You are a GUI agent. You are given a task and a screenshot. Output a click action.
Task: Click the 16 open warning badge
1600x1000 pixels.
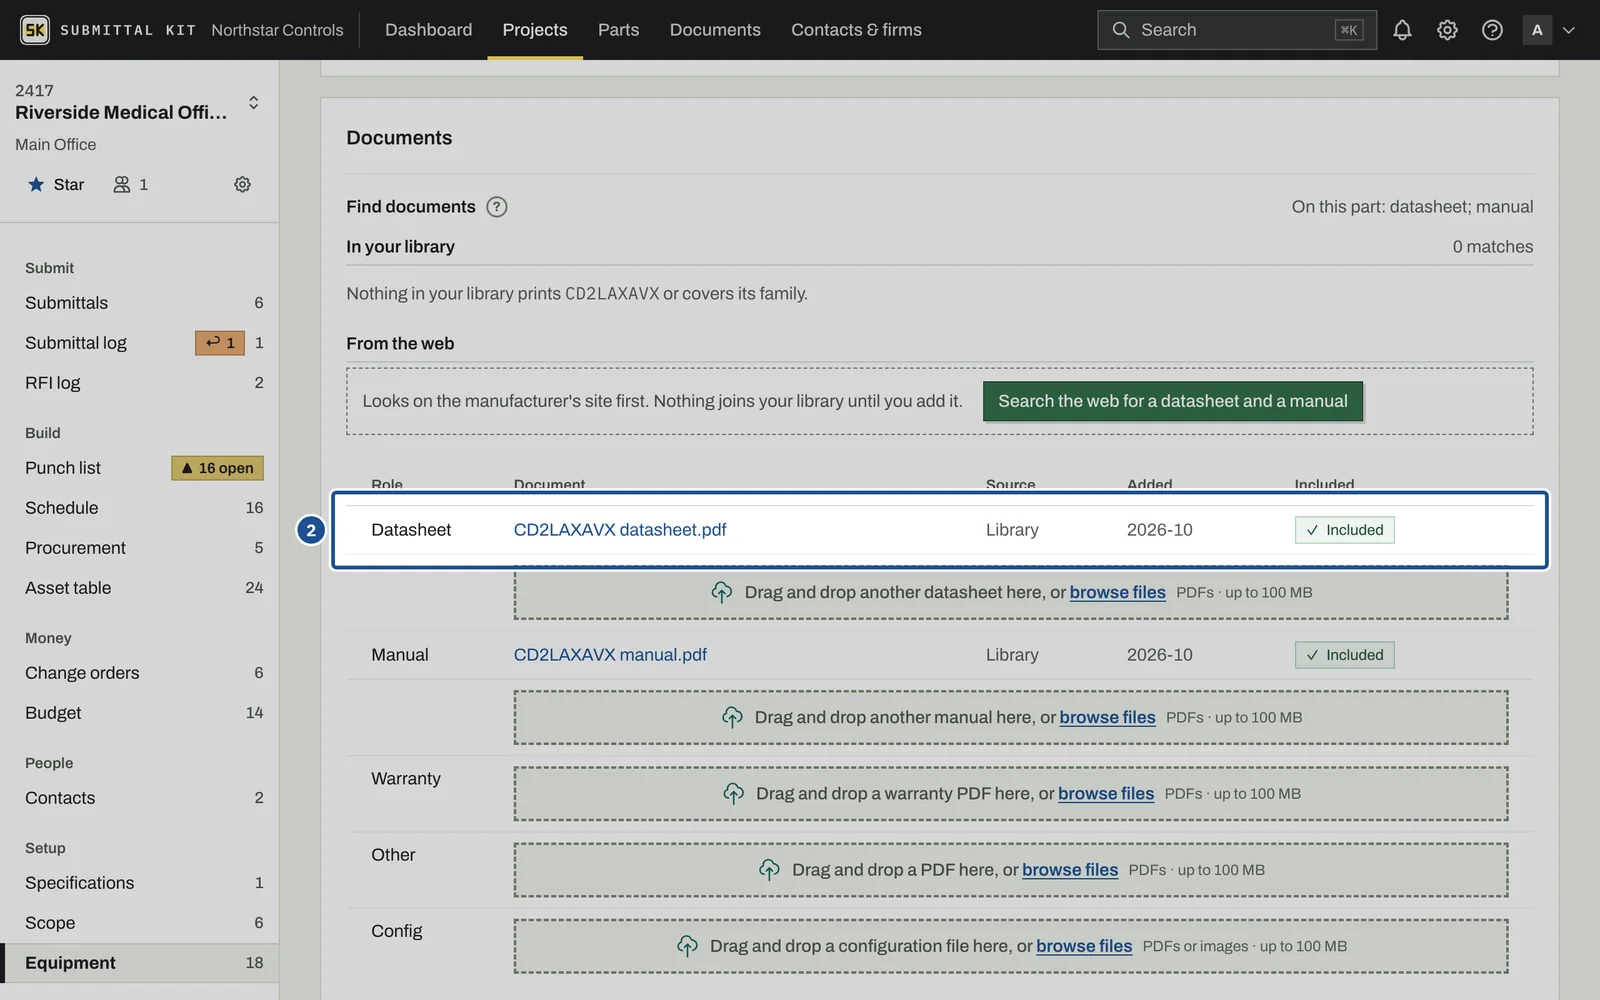(x=217, y=468)
